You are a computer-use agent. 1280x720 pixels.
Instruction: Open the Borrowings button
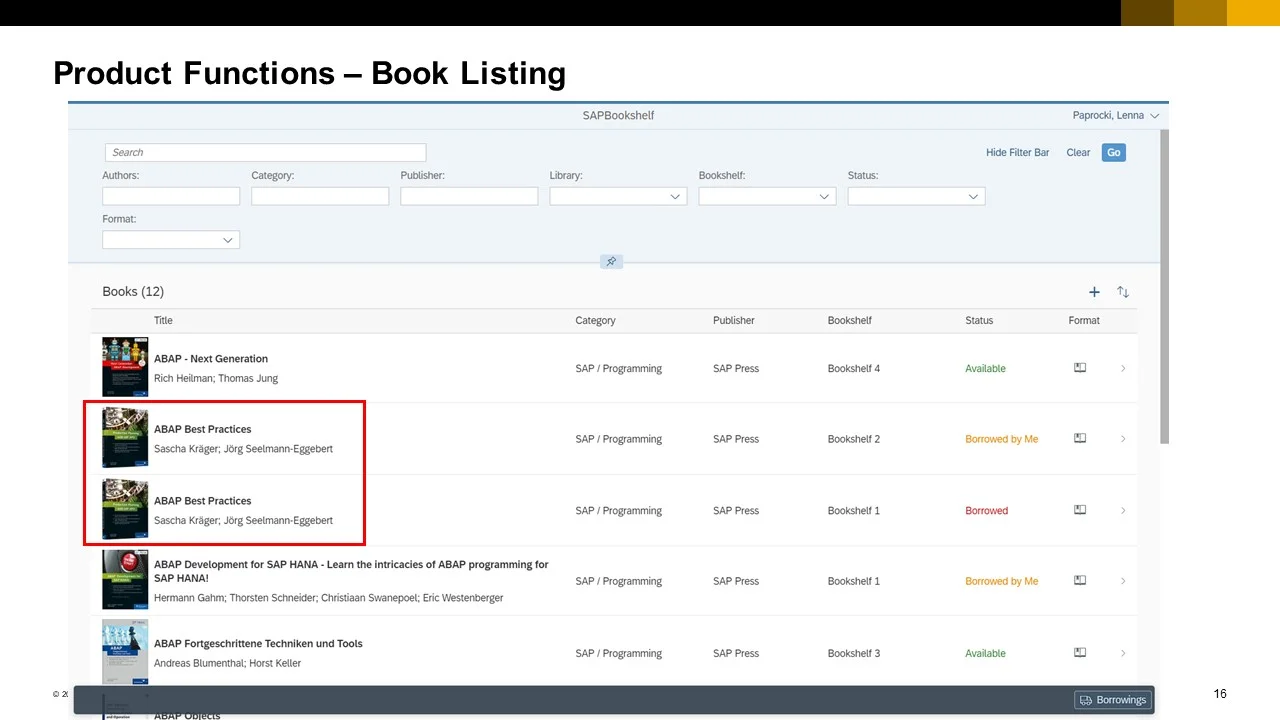[1113, 700]
